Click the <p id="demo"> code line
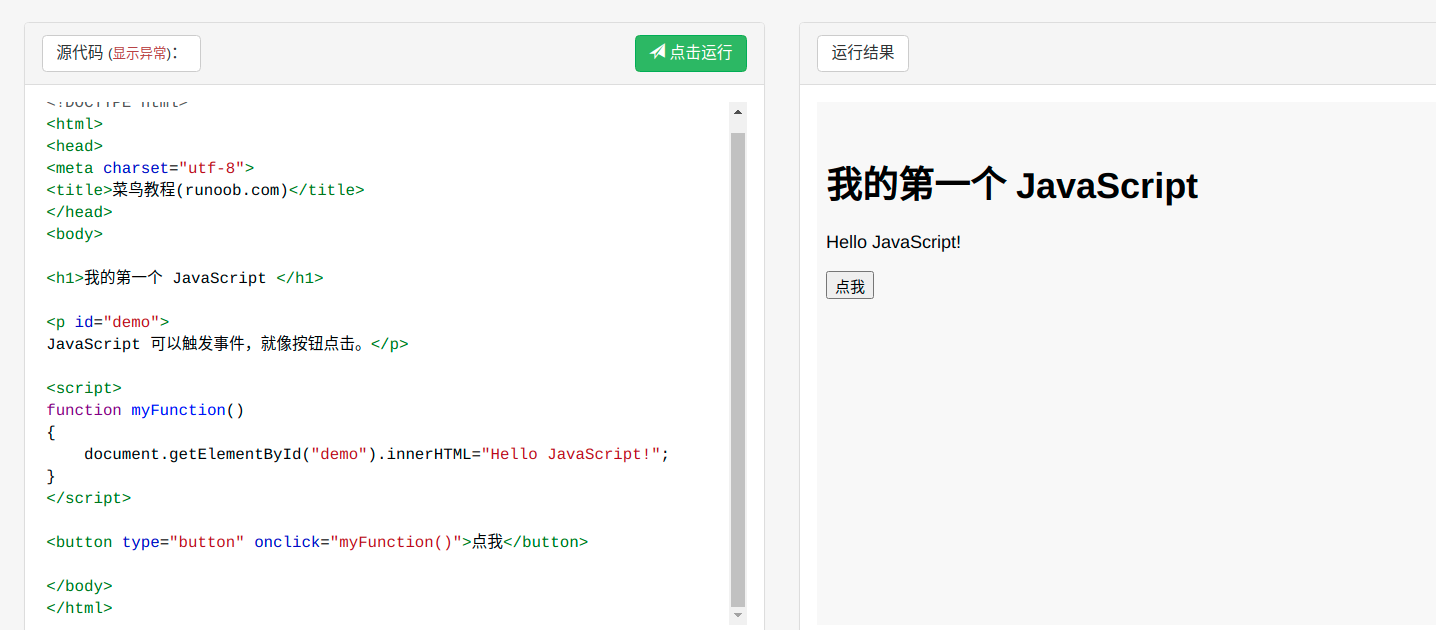 click(108, 322)
